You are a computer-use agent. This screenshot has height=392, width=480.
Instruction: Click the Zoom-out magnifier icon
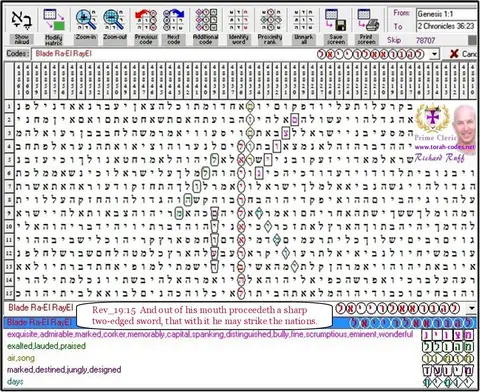[x=114, y=19]
